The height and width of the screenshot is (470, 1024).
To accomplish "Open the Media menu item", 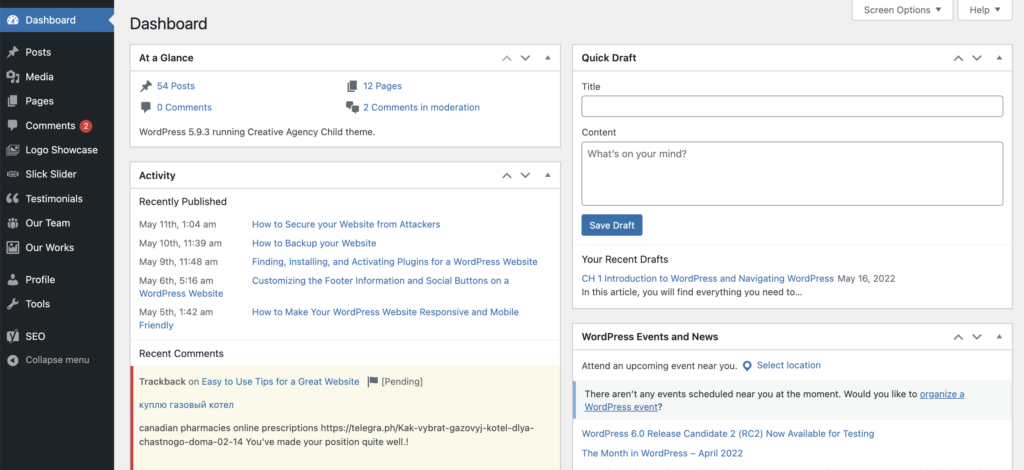I will (57, 77).
